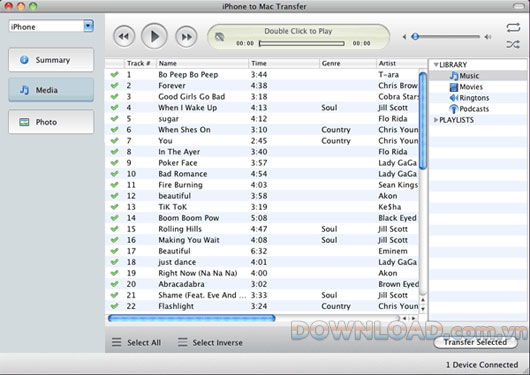Open the iPhone device dropdown
This screenshot has height=375, width=530.
coord(88,26)
